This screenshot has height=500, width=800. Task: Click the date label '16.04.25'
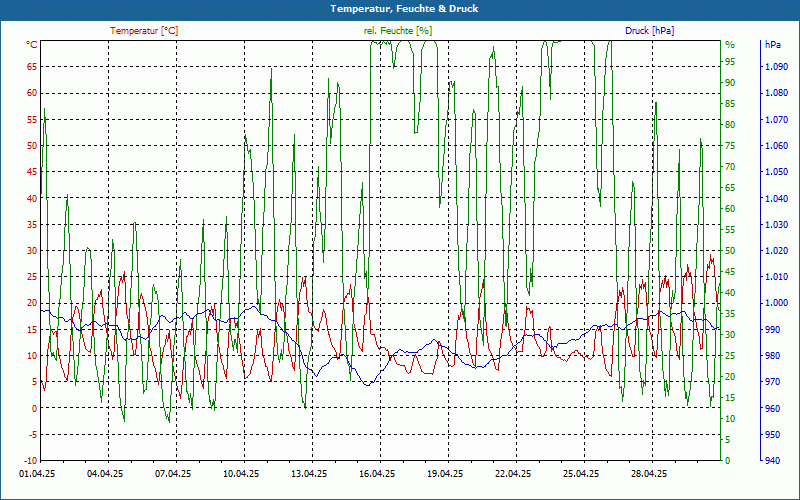377,474
